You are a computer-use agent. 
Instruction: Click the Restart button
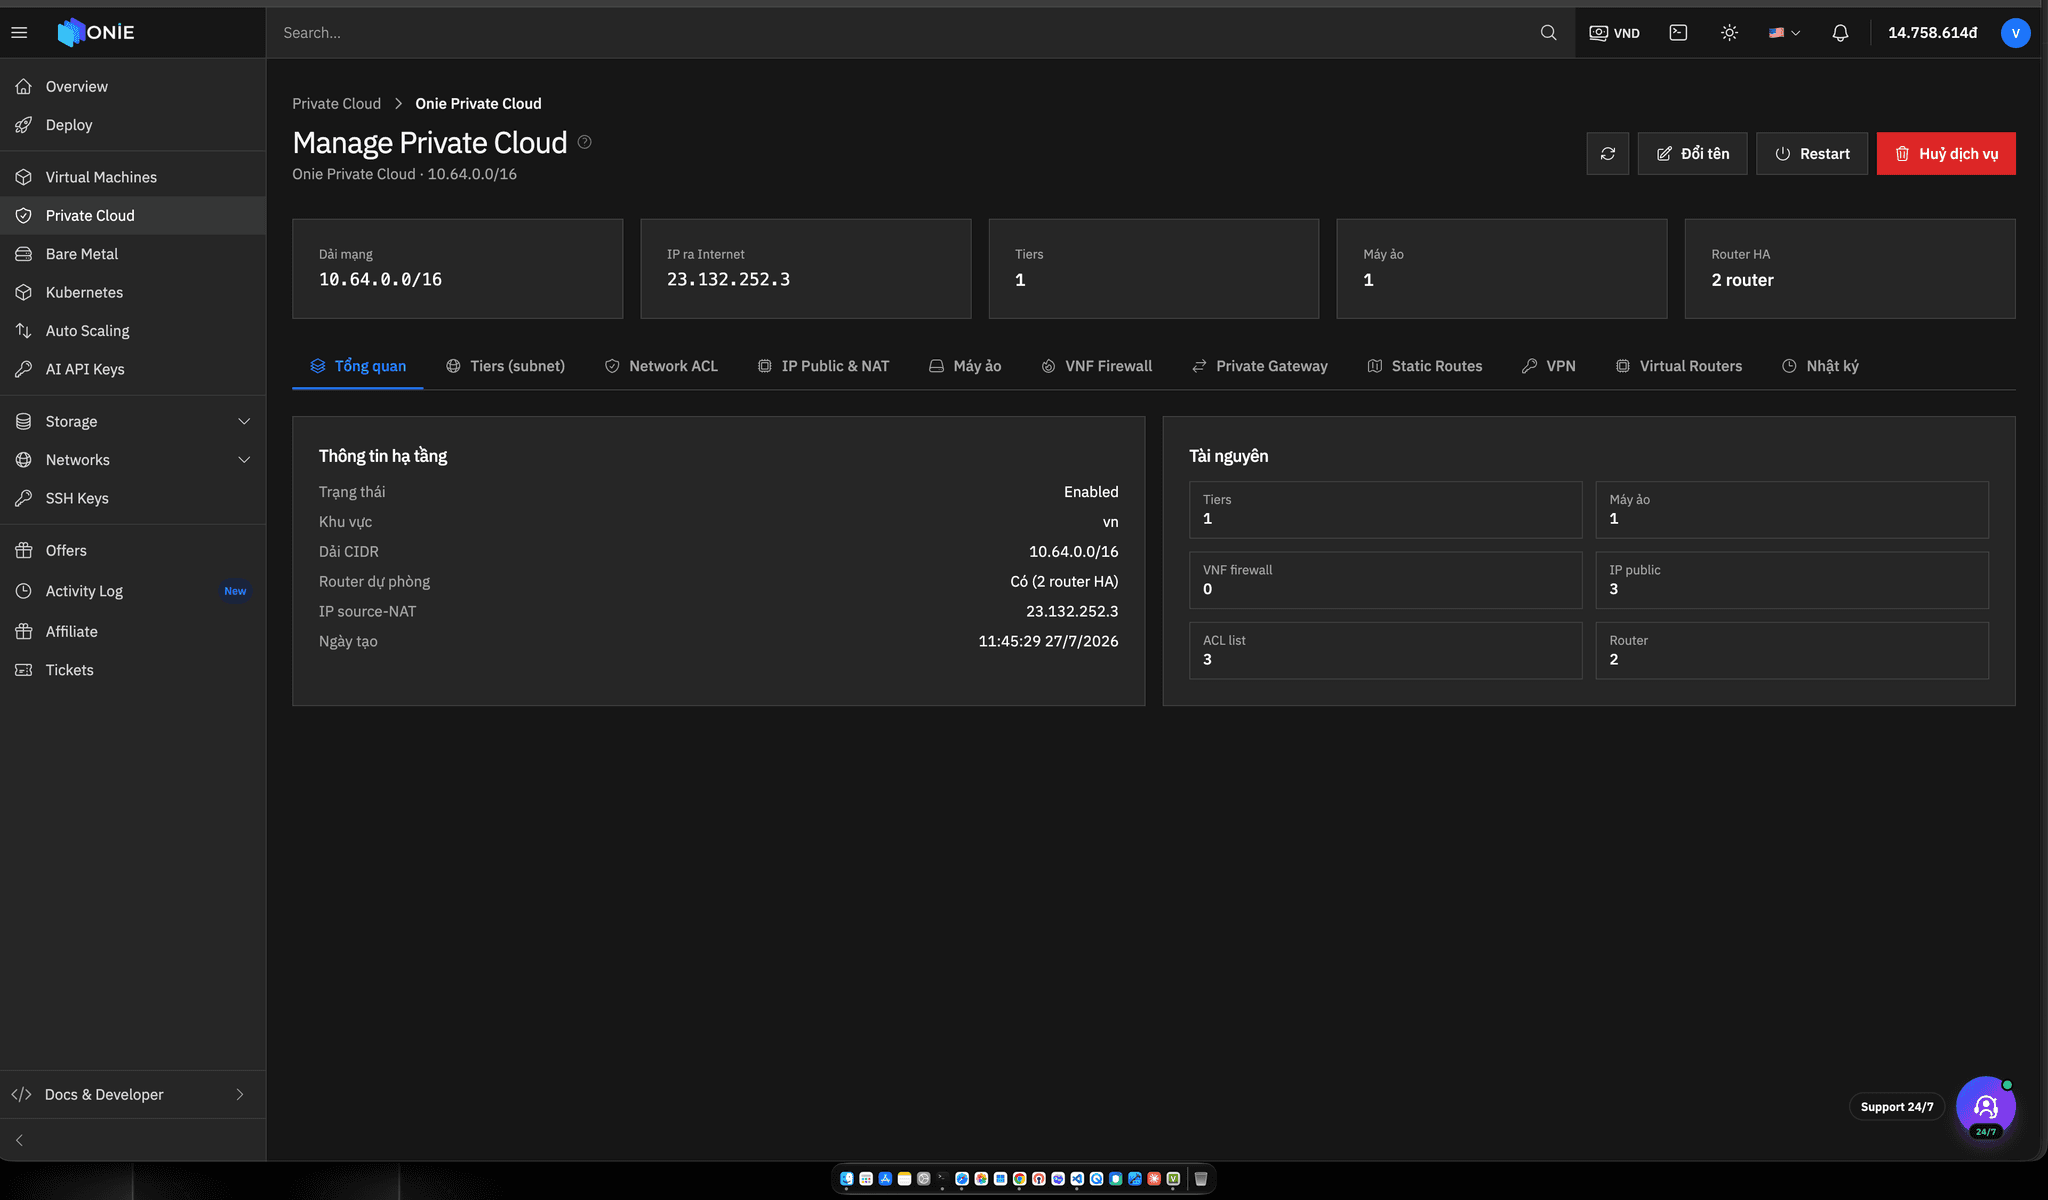tap(1811, 153)
